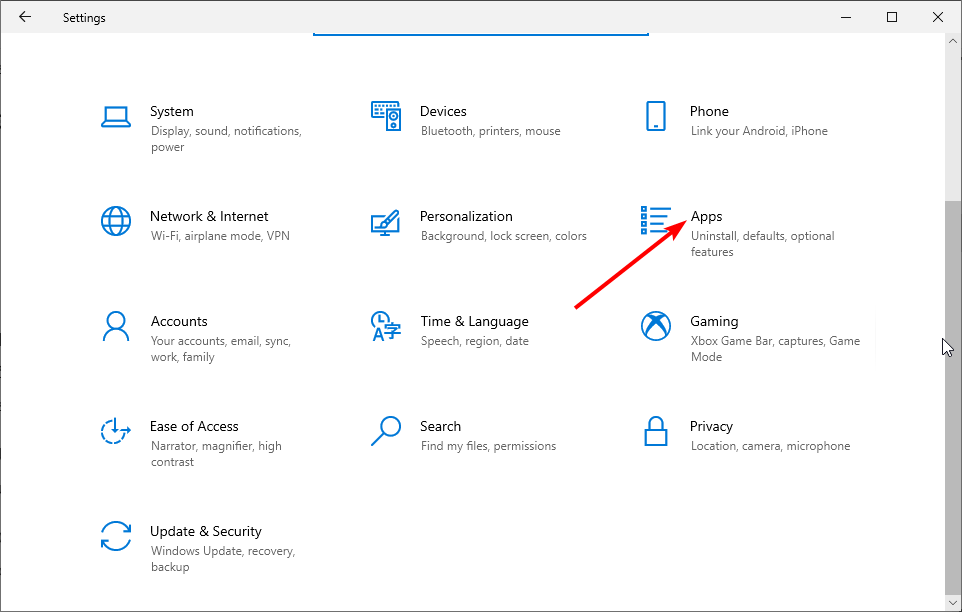This screenshot has width=962, height=612.
Task: Click the Search magnifying glass icon
Action: (x=386, y=431)
